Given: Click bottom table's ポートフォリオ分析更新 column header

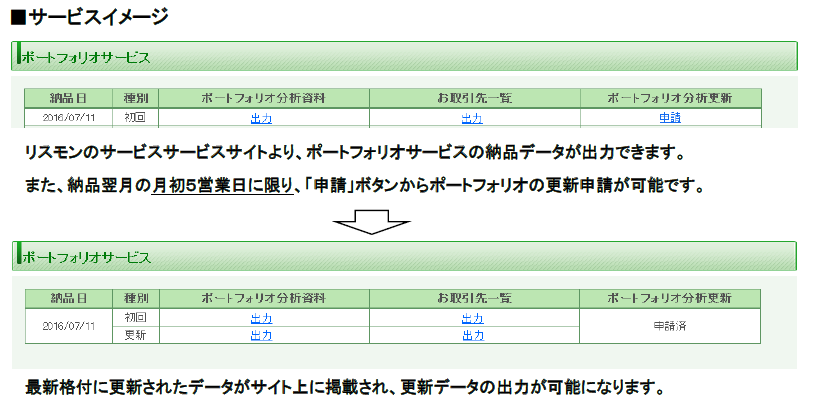Looking at the screenshot, I should coord(670,299).
